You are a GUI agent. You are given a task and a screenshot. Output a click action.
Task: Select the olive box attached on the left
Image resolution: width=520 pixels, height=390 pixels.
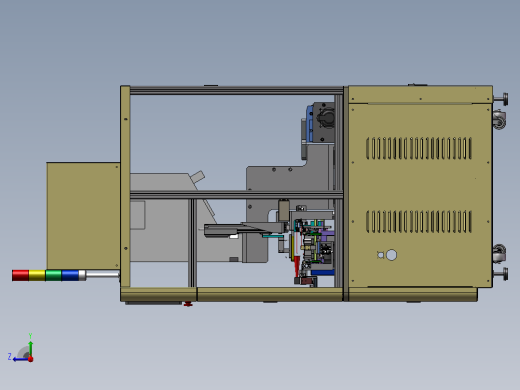[x=83, y=216]
